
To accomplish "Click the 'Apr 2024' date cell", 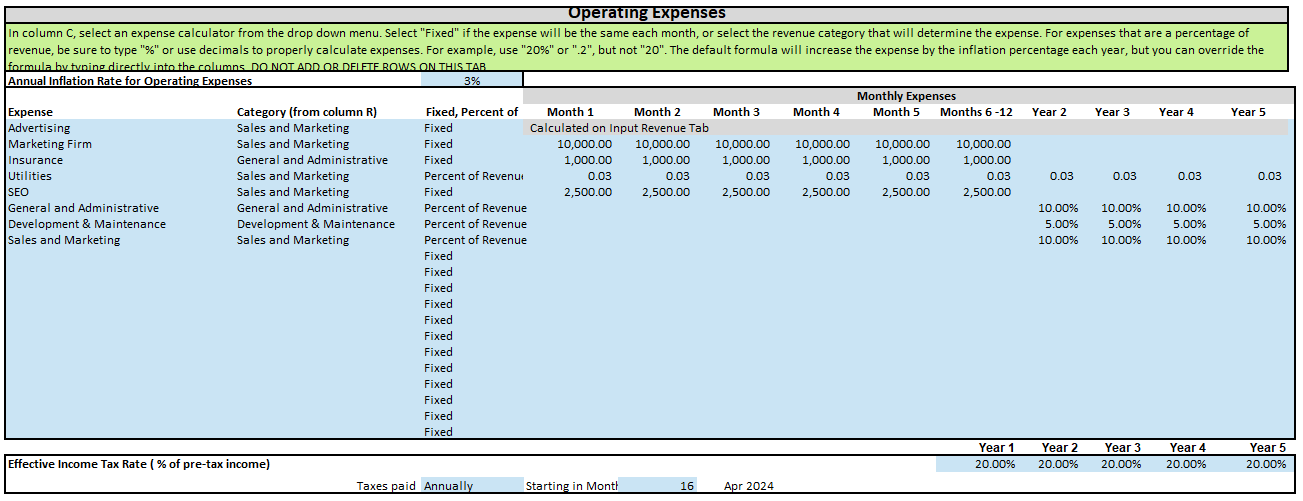I will click(748, 486).
